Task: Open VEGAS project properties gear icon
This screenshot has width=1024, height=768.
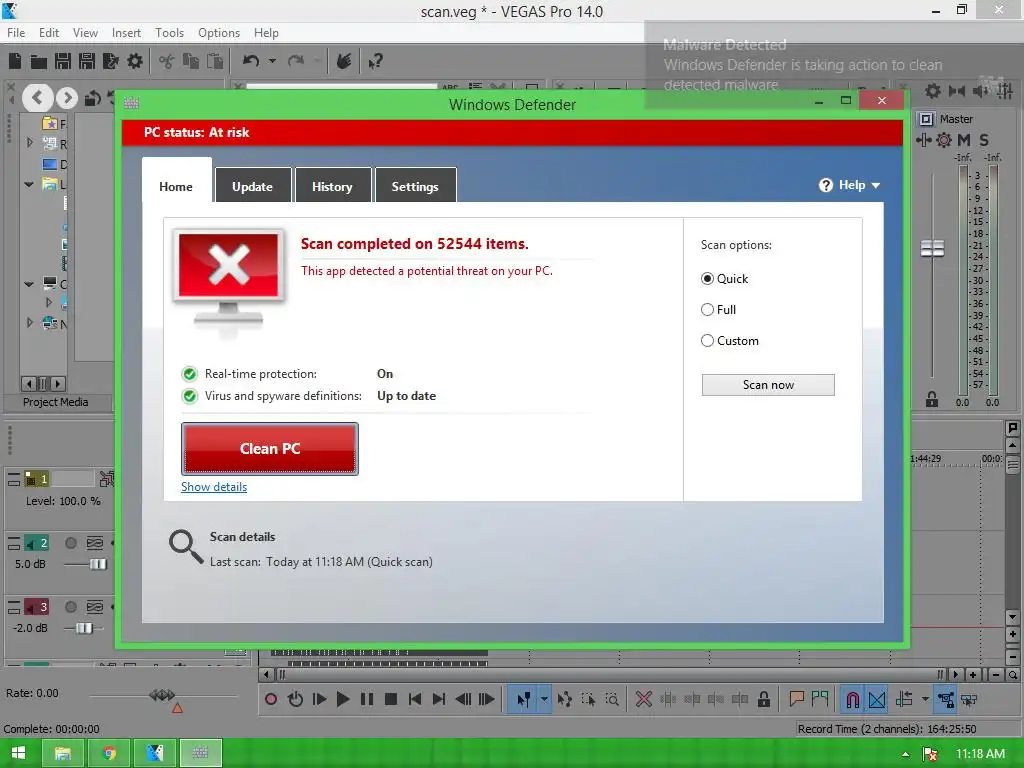Action: click(x=135, y=61)
